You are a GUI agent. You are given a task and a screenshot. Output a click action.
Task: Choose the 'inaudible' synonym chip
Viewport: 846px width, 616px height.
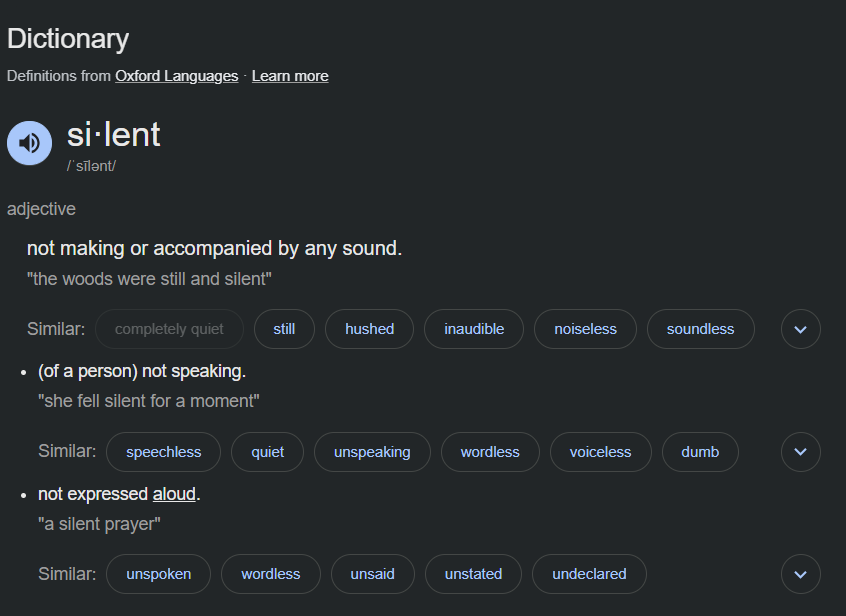(474, 329)
